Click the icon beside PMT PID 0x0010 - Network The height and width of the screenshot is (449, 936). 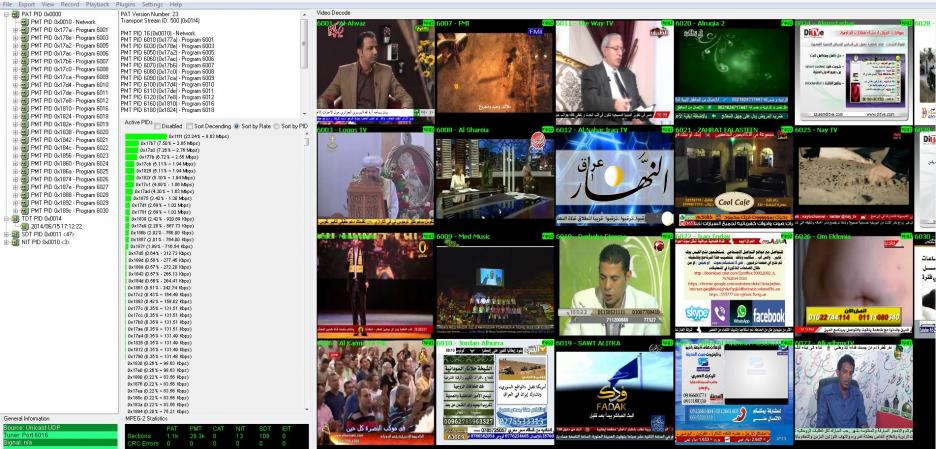[24, 22]
